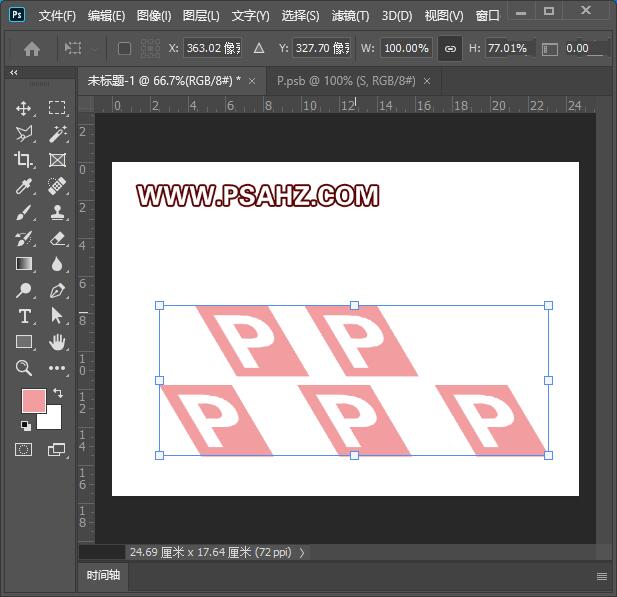Toggle relative positioning triangle icon
Viewport: 617px width, 597px height.
[259, 48]
